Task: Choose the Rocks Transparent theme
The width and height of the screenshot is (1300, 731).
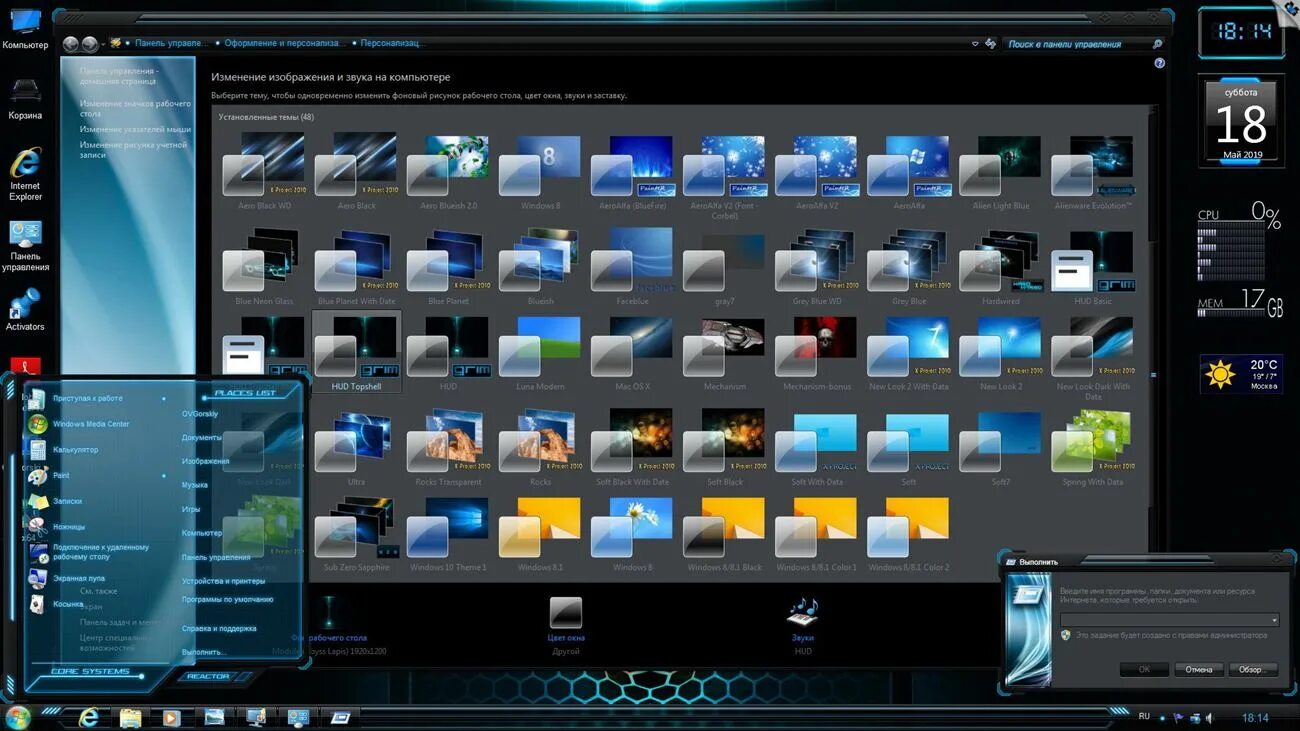Action: 449,447
